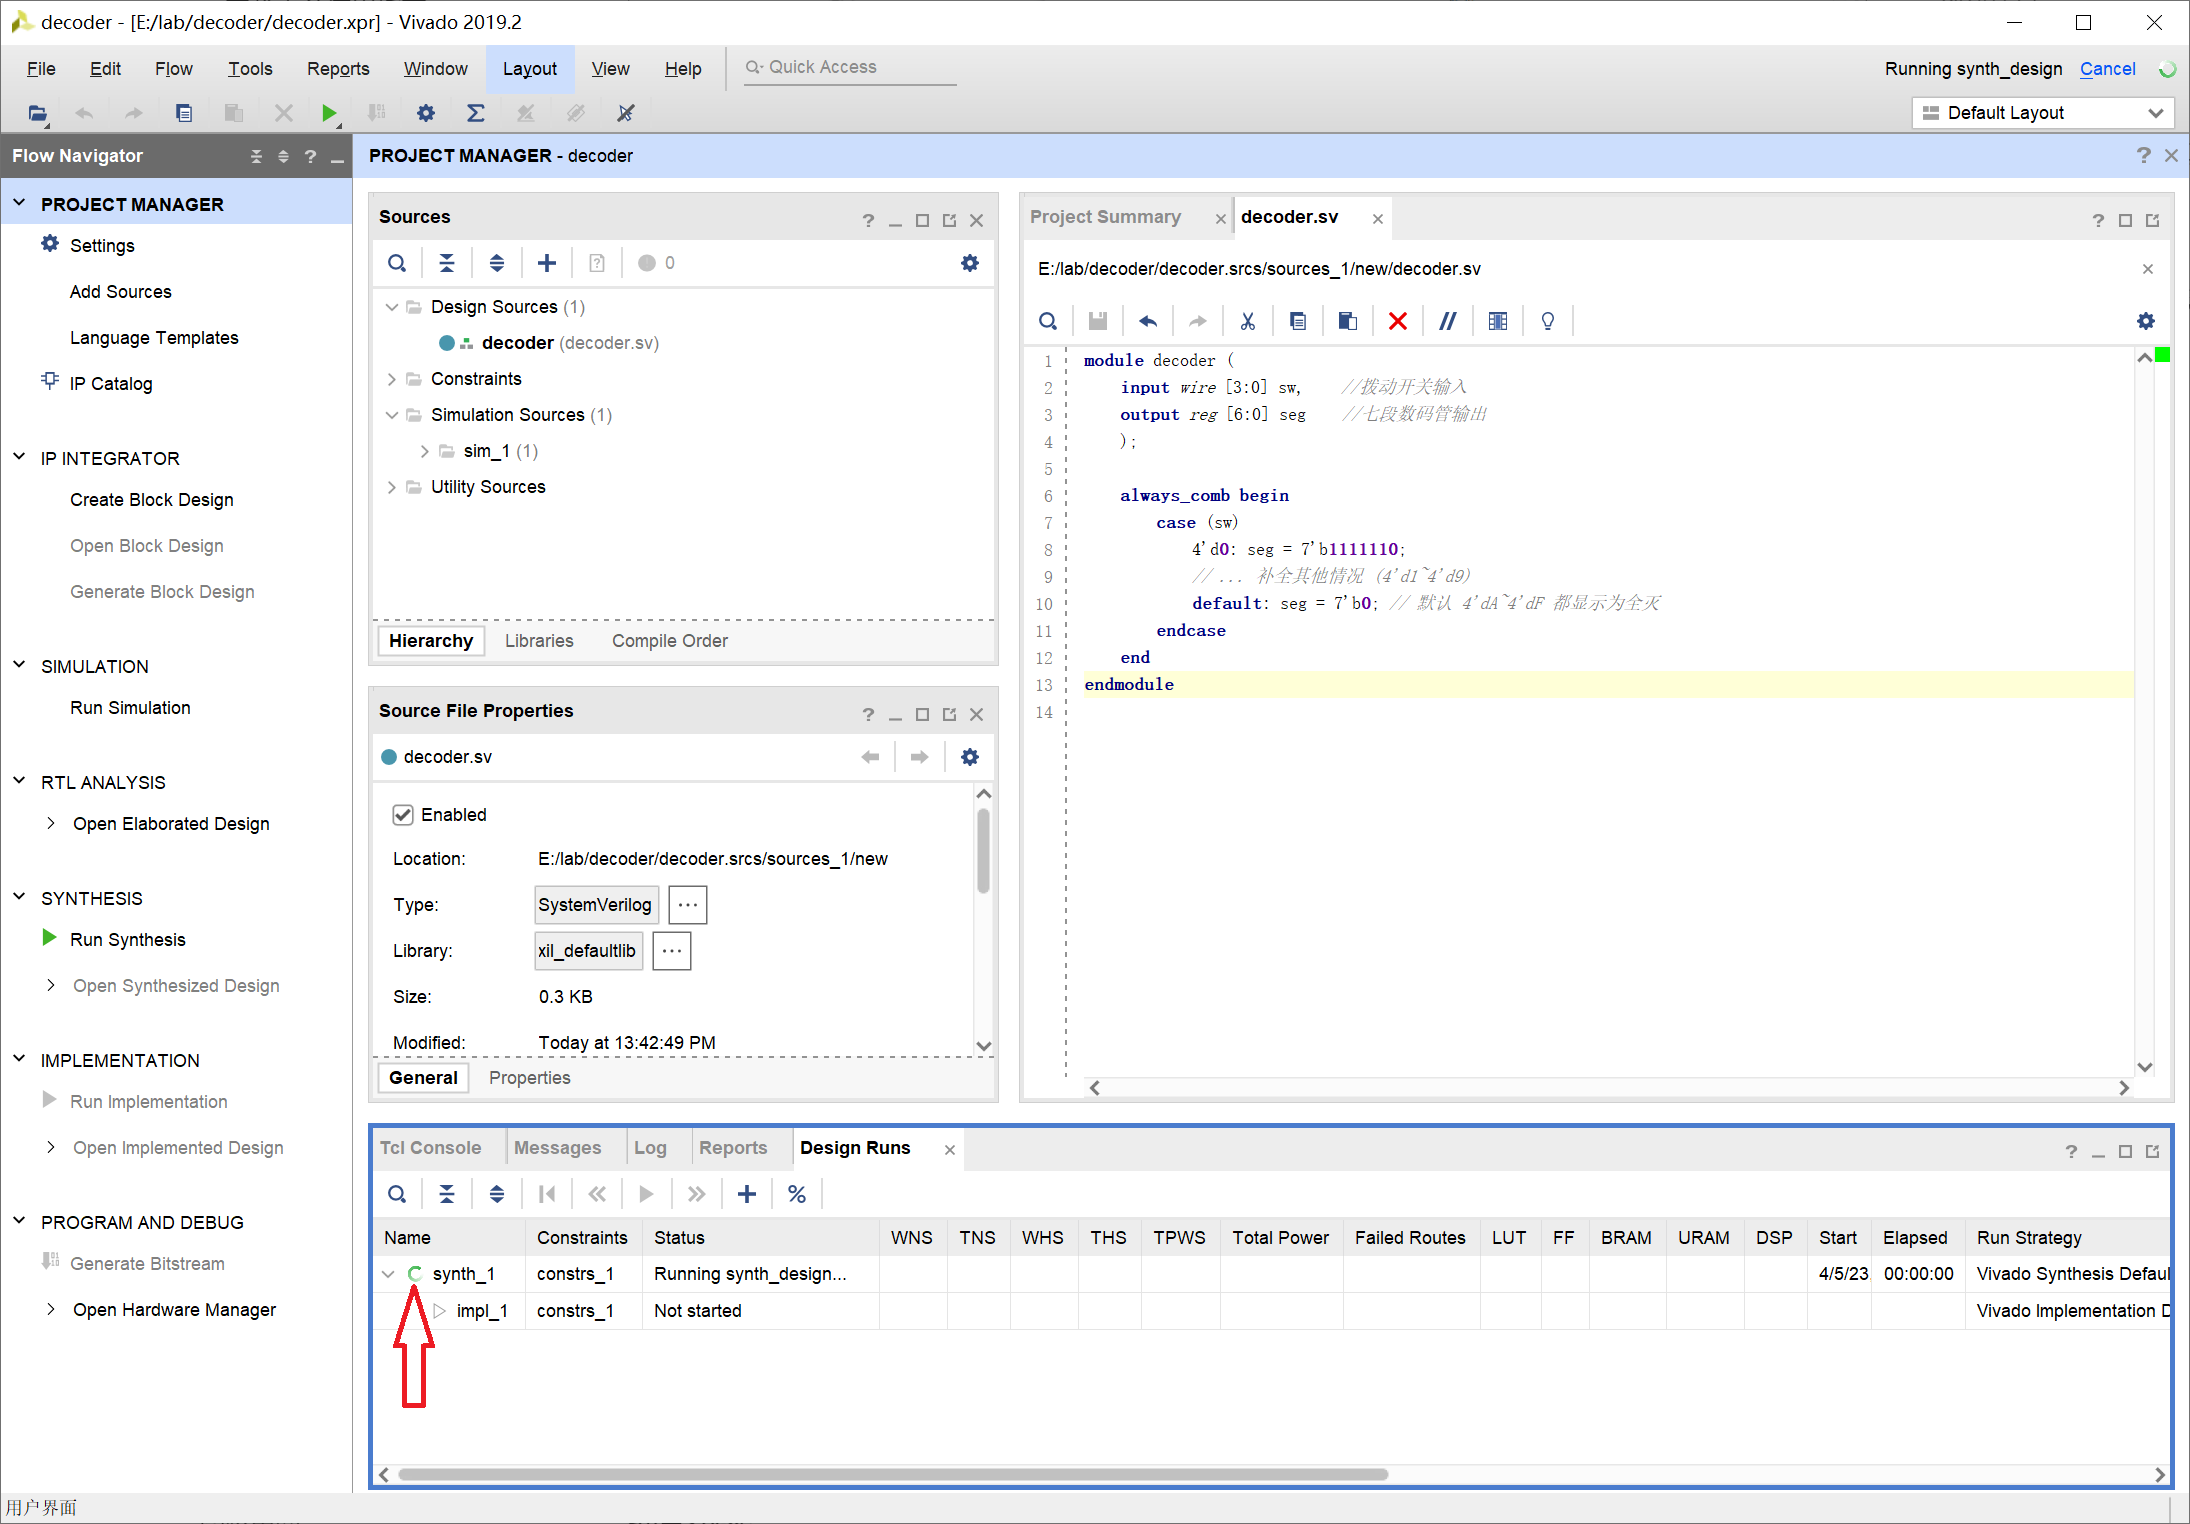Click the Sigma report icon in main toolbar
2190x1524 pixels.
coord(476,113)
